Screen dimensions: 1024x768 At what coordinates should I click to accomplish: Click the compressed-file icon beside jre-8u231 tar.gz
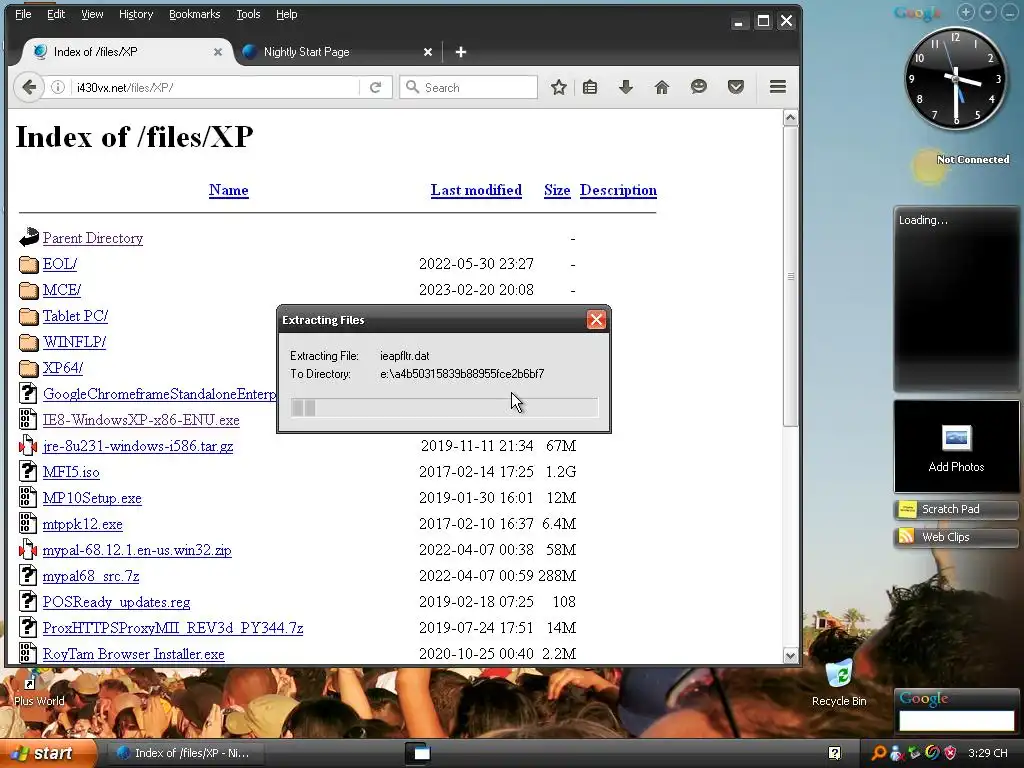[28, 446]
